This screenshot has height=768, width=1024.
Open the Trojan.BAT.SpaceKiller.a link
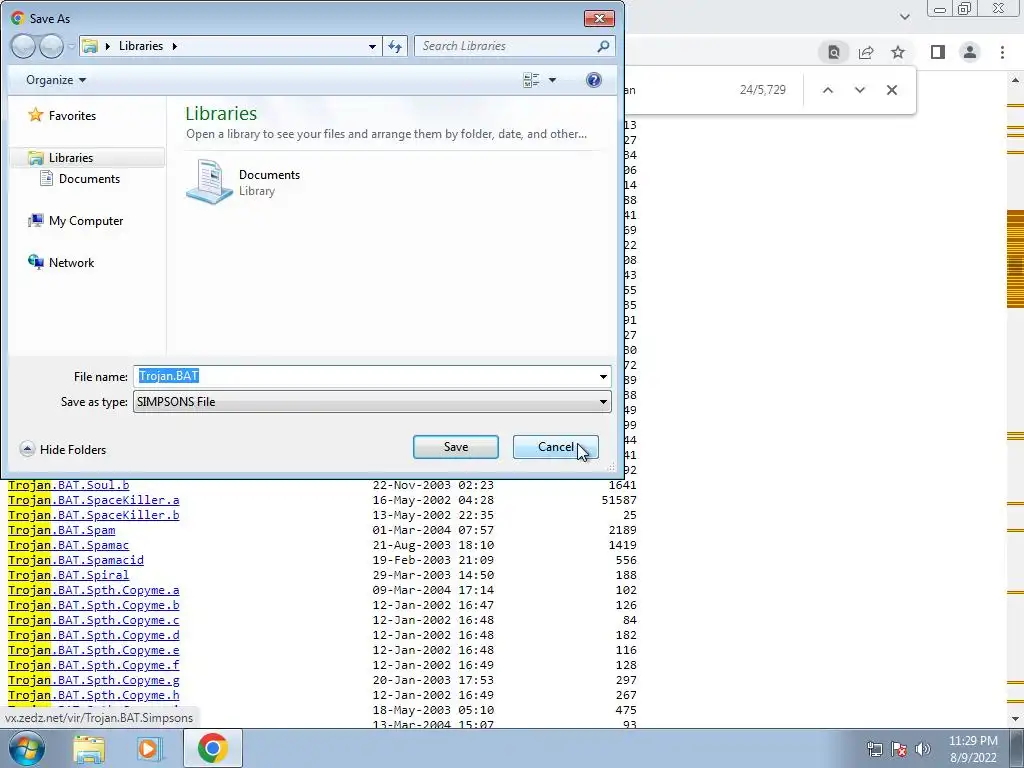point(93,500)
